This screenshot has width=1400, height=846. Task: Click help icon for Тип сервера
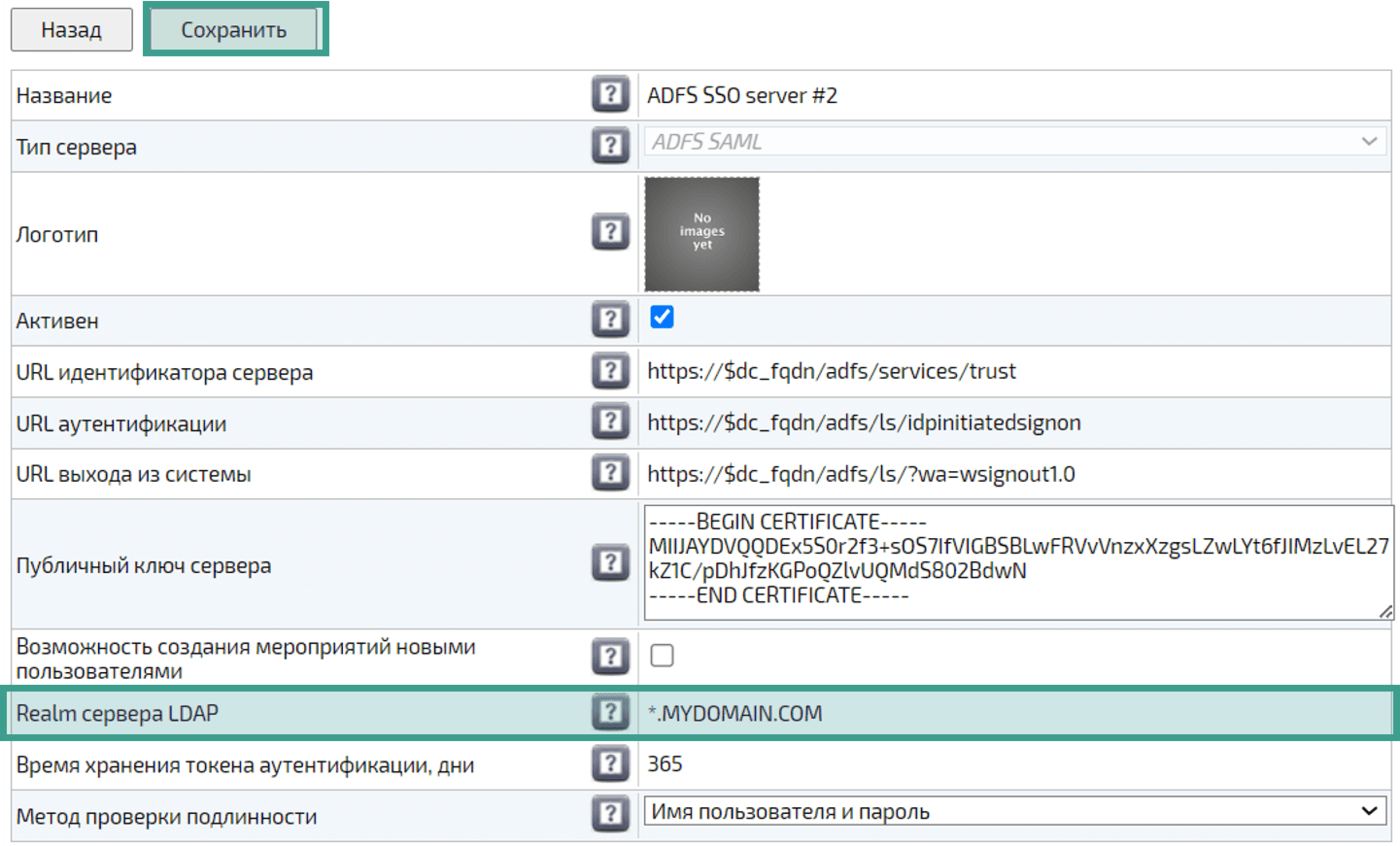(609, 146)
